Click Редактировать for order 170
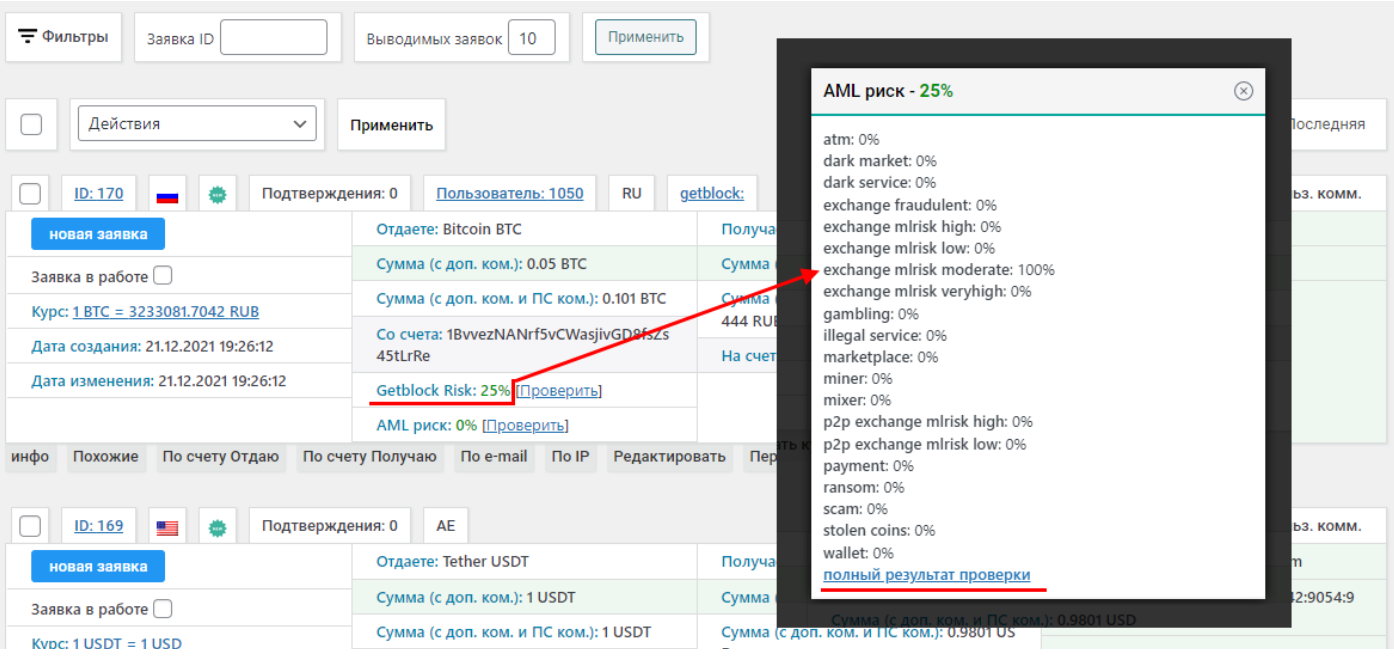The image size is (1394, 664). [x=669, y=457]
